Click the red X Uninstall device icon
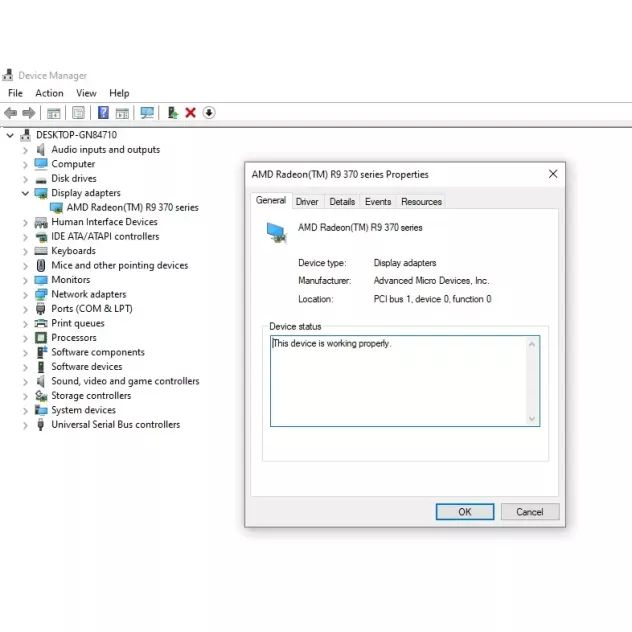This screenshot has width=632, height=632. pos(190,113)
